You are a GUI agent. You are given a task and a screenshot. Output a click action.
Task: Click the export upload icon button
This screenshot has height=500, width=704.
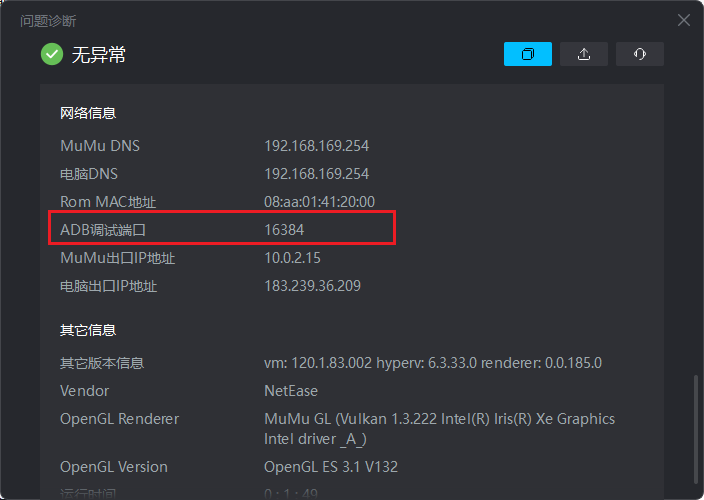(x=584, y=54)
